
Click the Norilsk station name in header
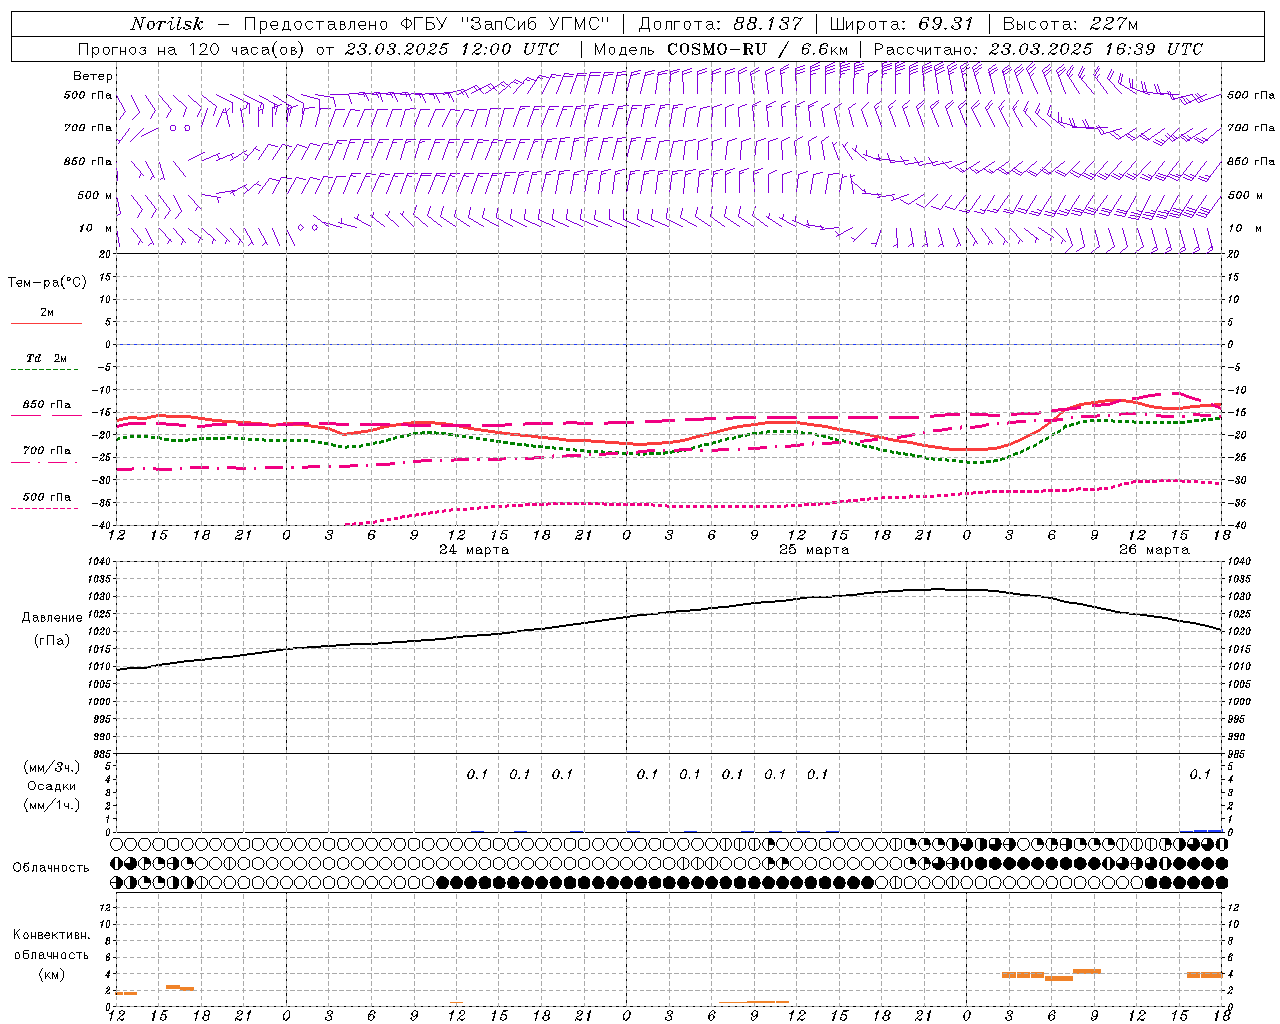click(x=167, y=24)
